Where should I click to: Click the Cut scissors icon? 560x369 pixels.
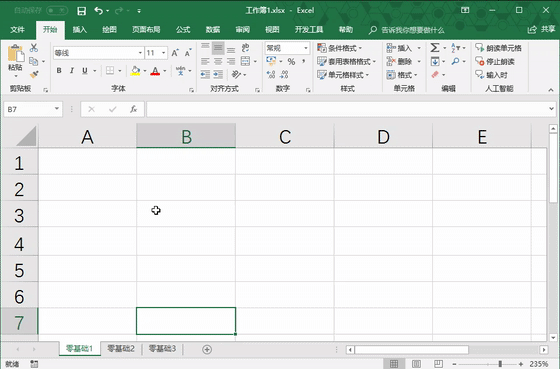point(34,48)
